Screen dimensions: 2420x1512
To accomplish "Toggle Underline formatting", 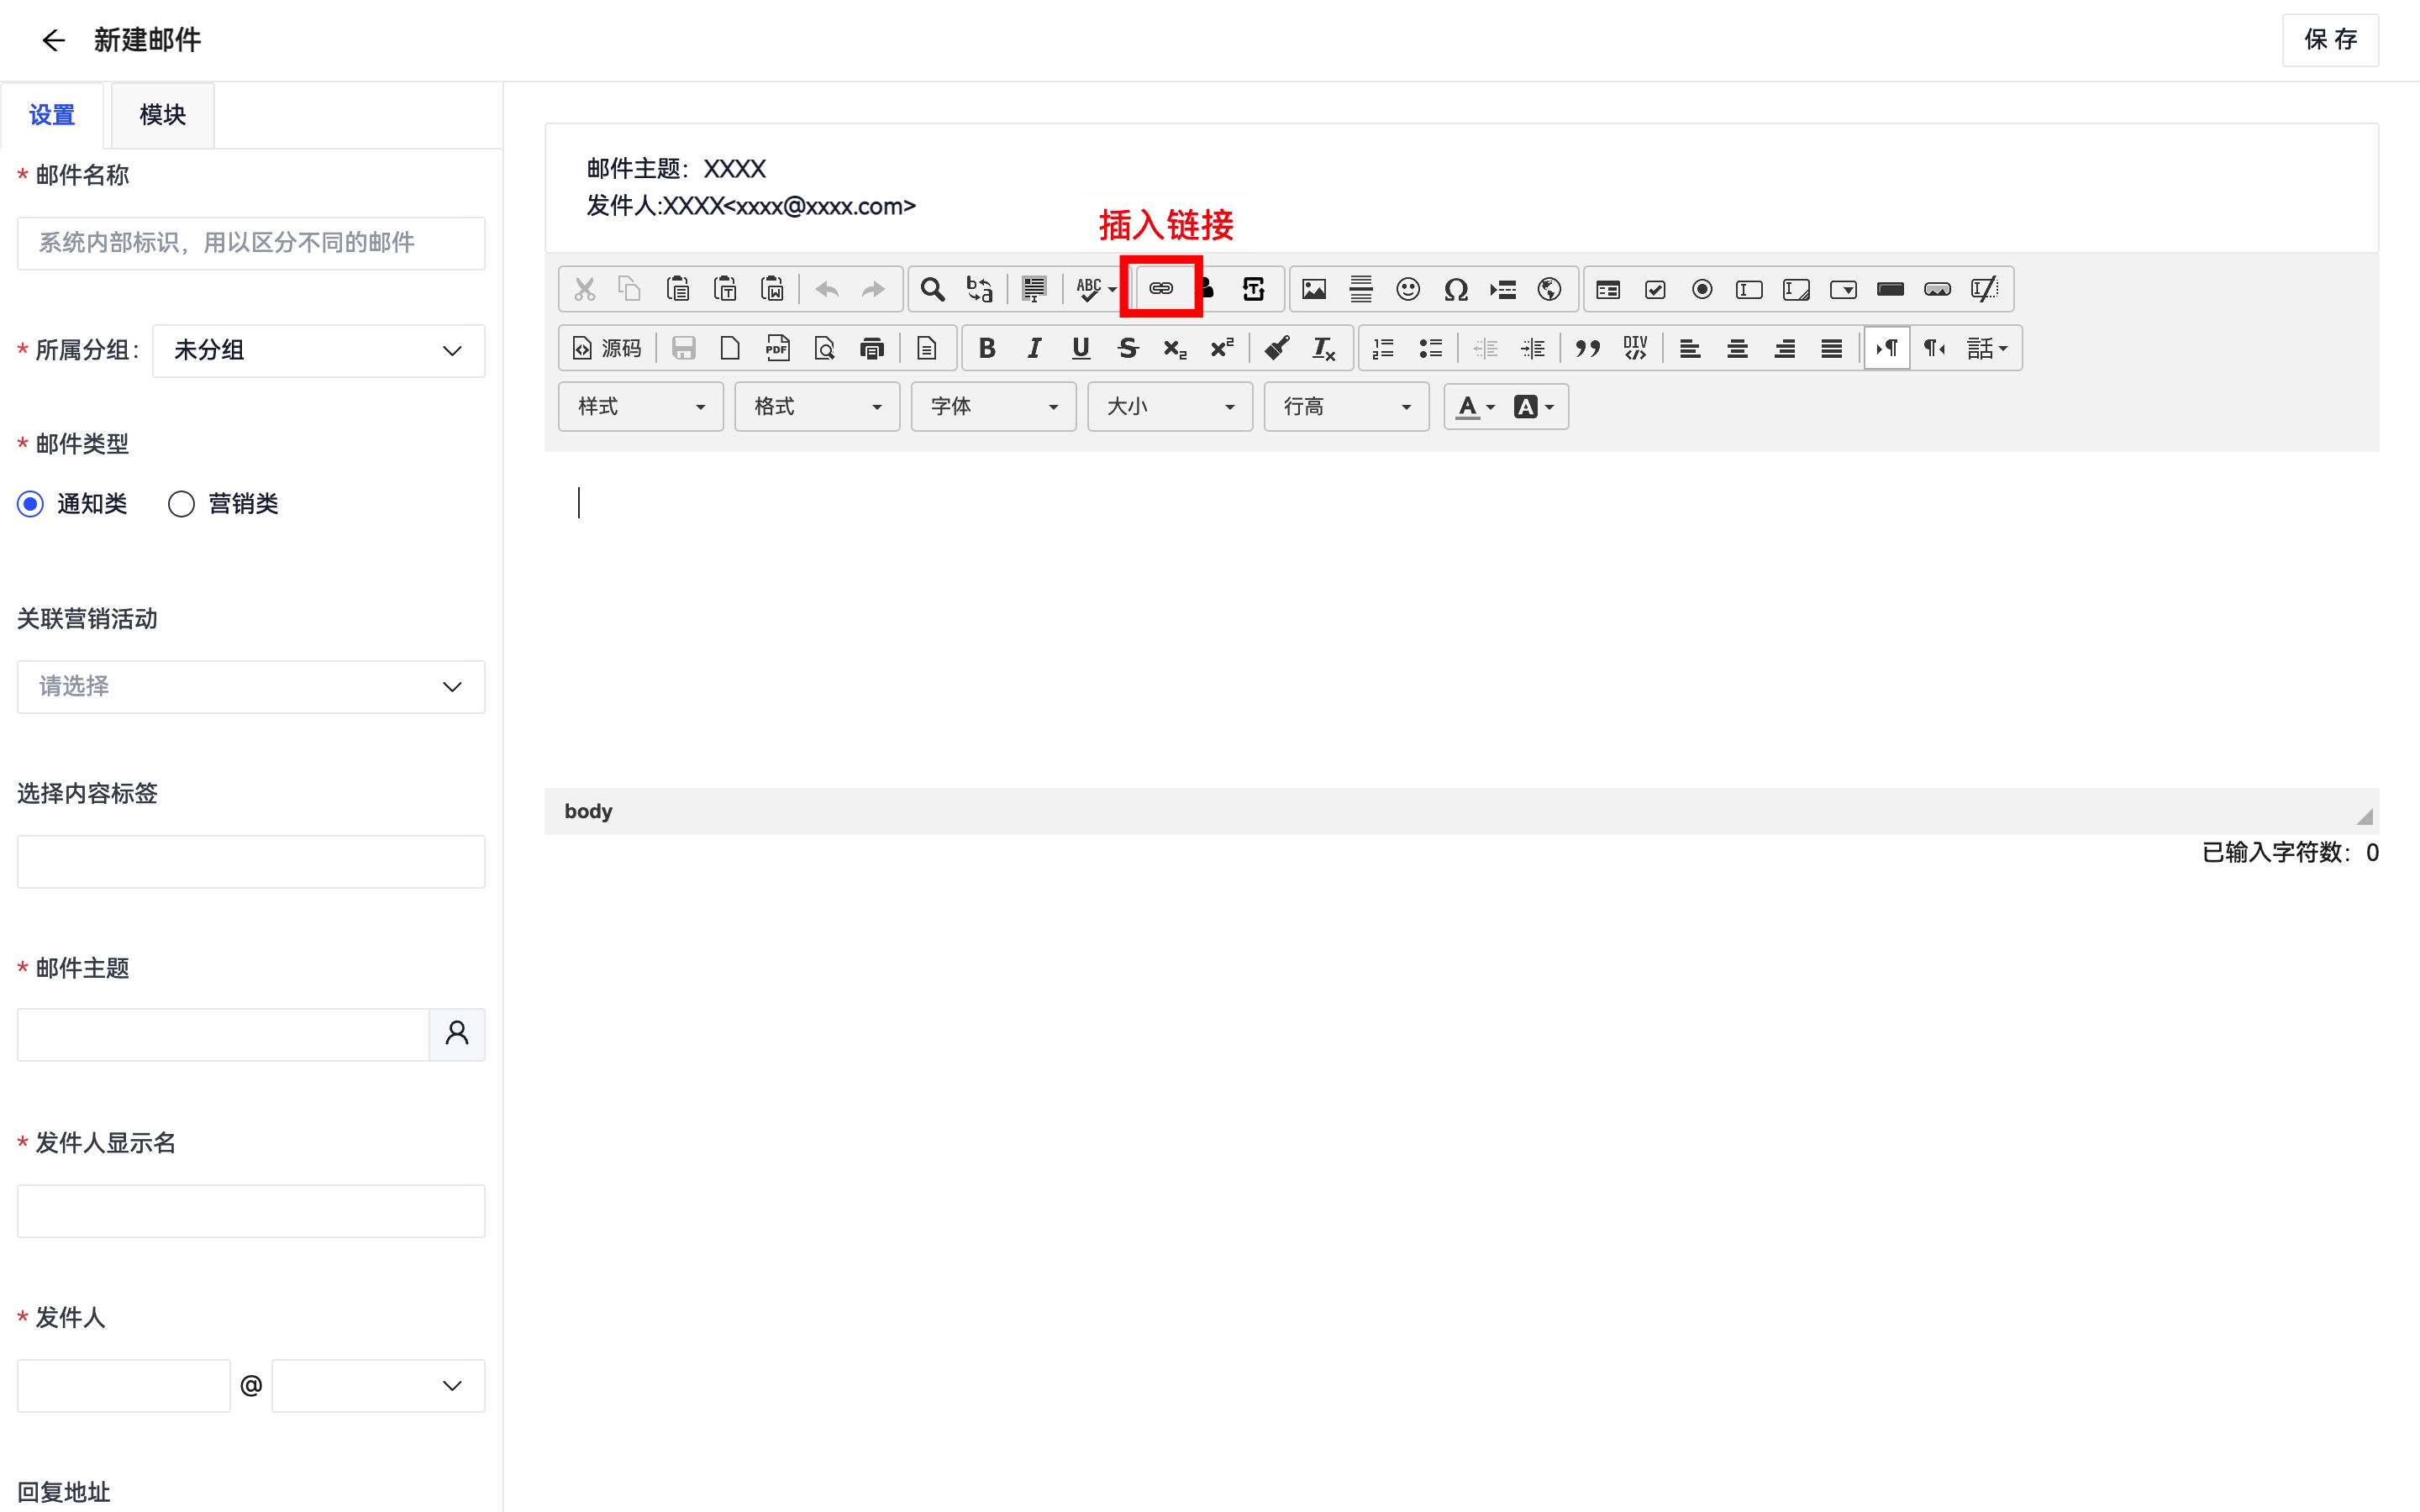I will point(1081,348).
